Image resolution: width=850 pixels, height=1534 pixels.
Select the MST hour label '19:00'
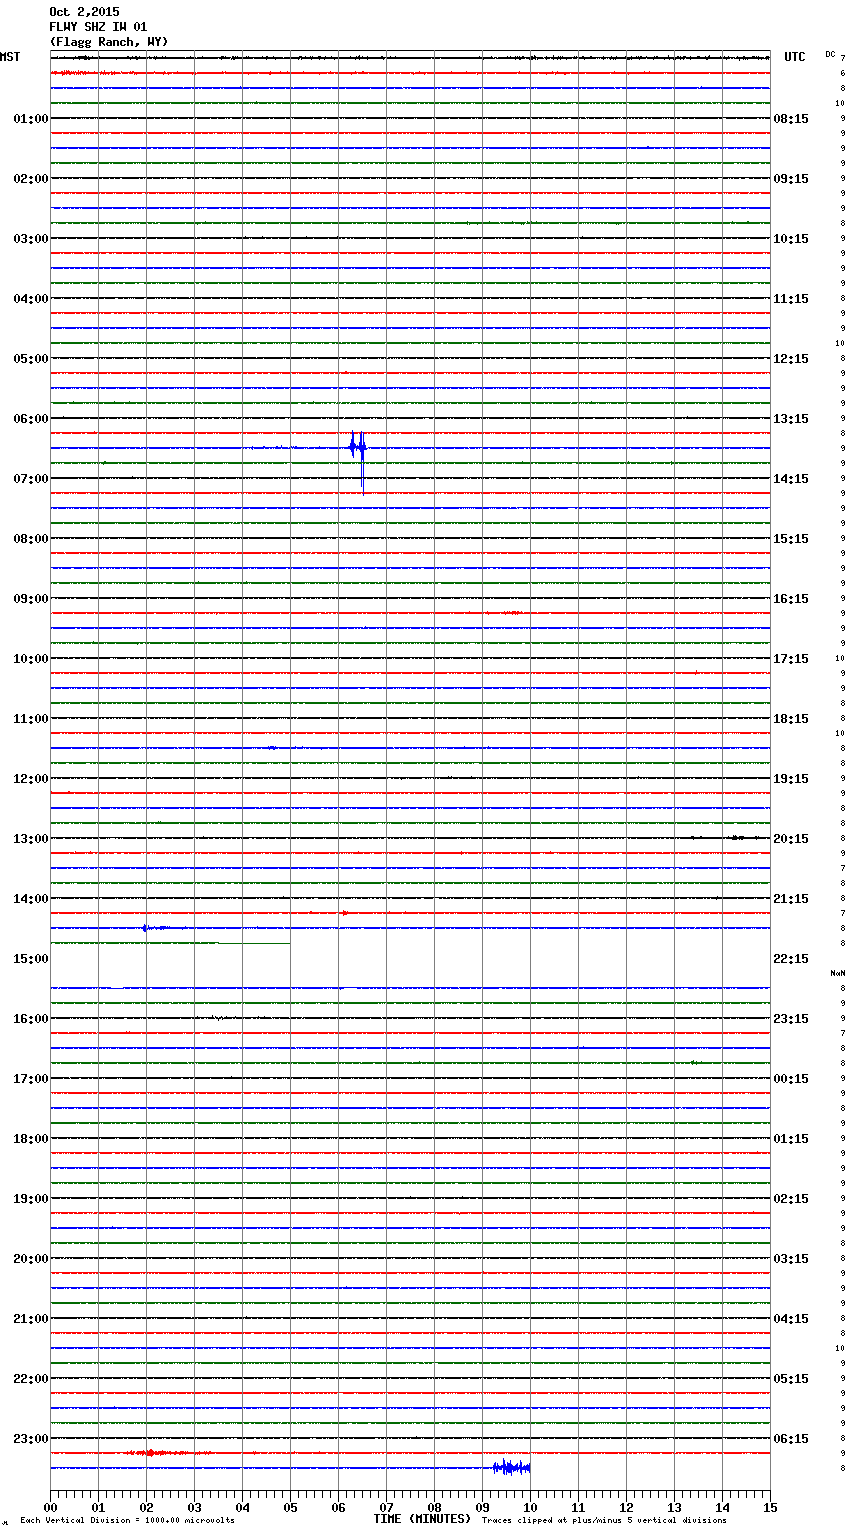coord(31,1199)
